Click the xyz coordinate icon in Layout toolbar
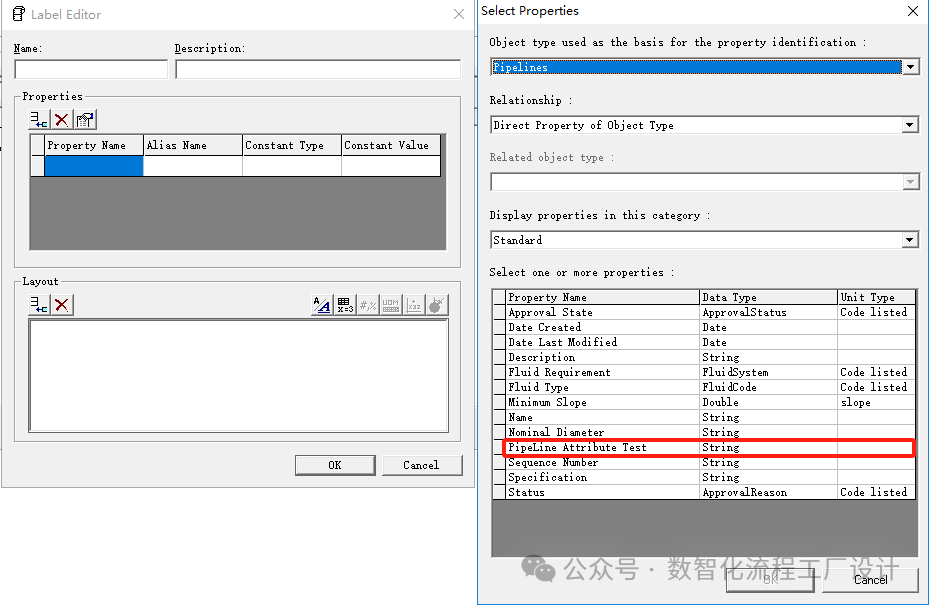 pos(414,305)
